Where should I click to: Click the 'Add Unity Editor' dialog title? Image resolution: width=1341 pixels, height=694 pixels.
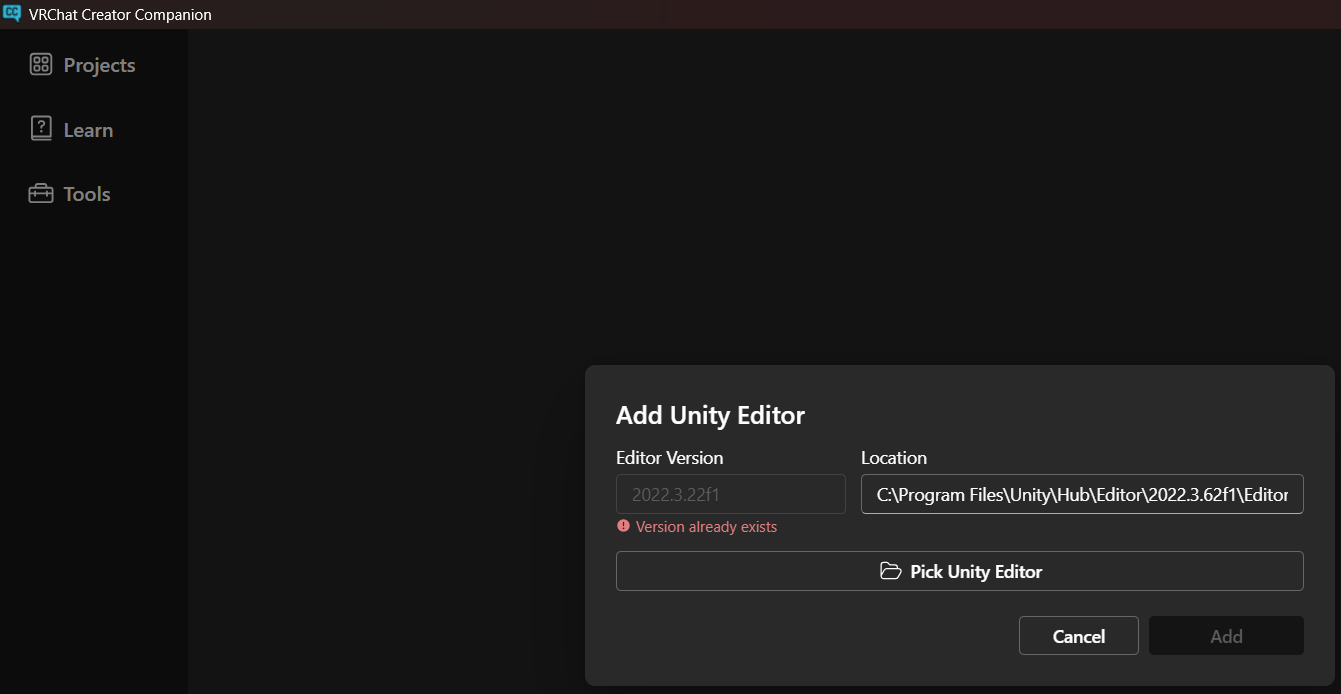click(710, 415)
